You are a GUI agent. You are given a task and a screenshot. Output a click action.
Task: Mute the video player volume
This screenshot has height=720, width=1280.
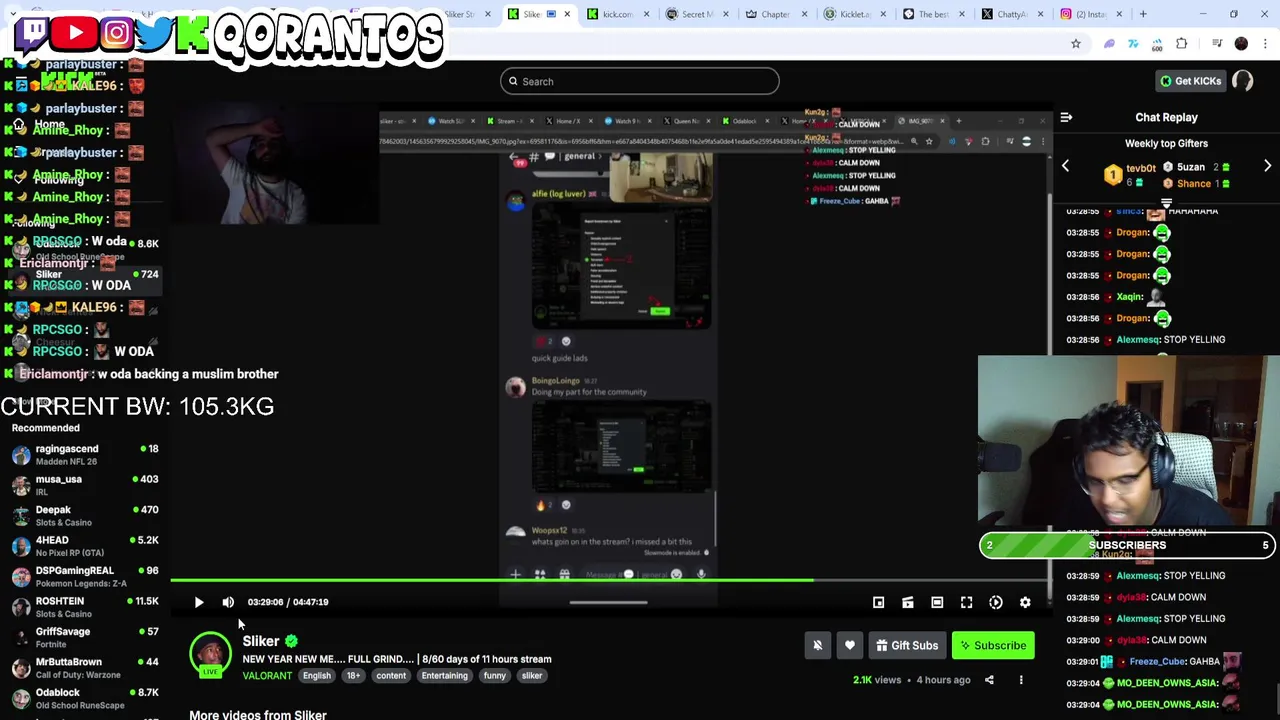pos(228,602)
